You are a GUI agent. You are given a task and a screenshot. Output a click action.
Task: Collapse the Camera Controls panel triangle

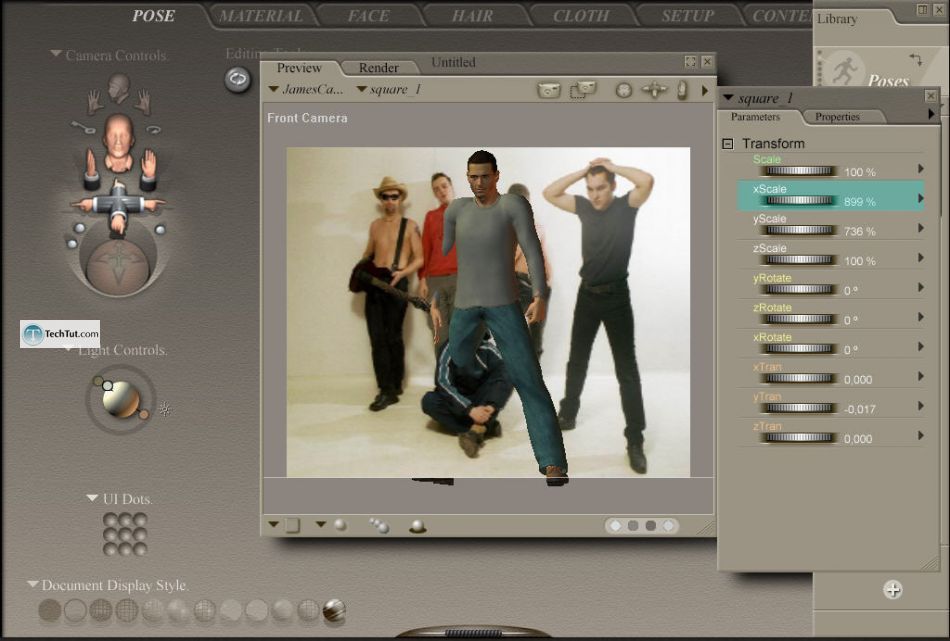(x=56, y=54)
